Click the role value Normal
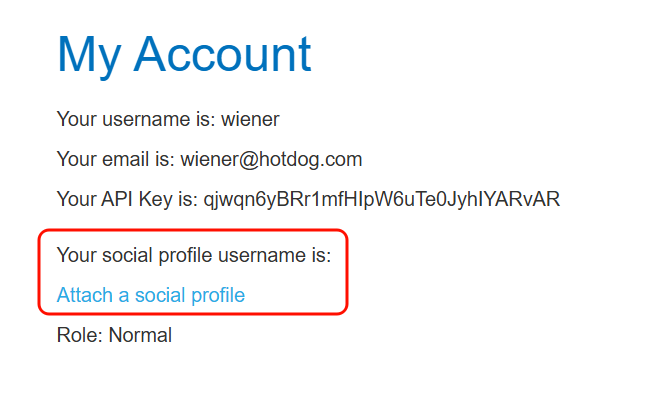Screen dimensions: 655x404 click(140, 335)
